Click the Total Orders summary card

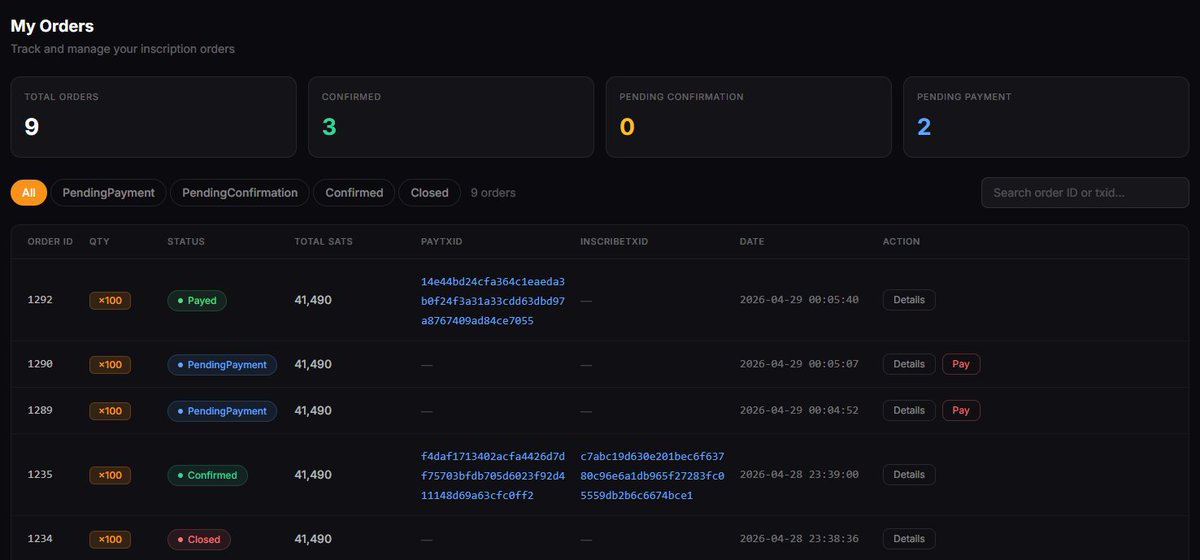[153, 117]
